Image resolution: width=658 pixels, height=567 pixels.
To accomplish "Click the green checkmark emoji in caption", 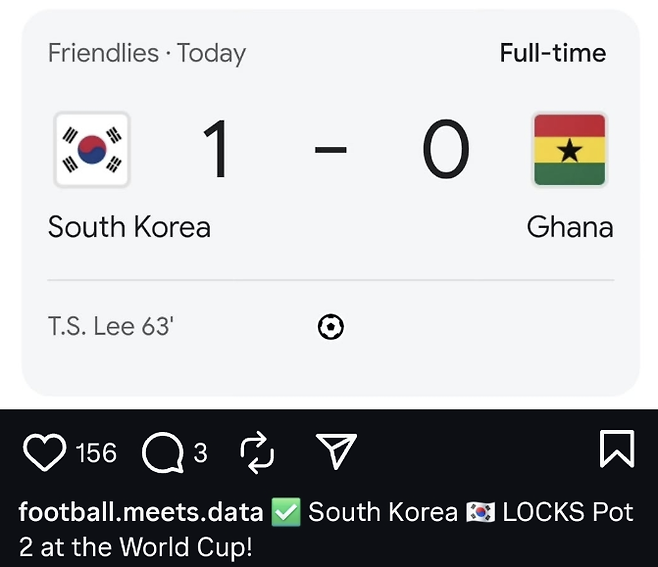I will [x=286, y=513].
